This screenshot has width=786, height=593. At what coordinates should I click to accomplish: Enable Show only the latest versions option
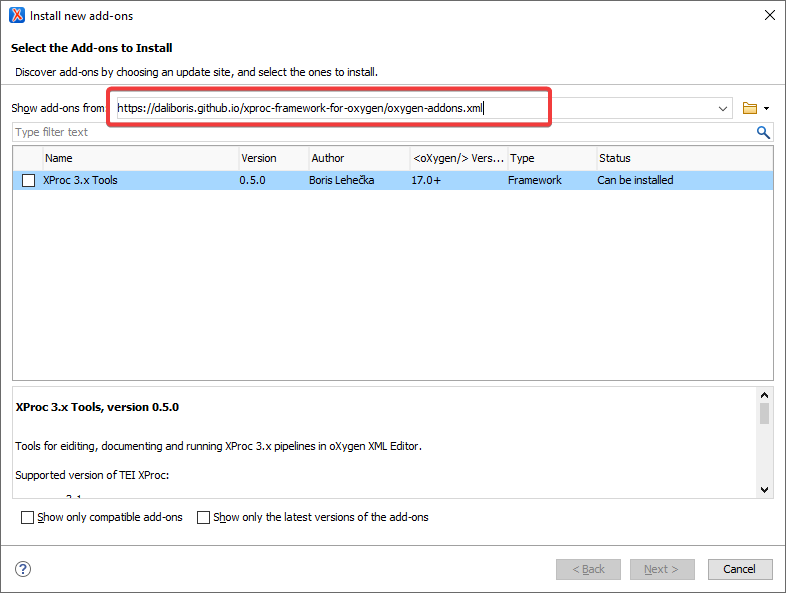pyautogui.click(x=203, y=517)
